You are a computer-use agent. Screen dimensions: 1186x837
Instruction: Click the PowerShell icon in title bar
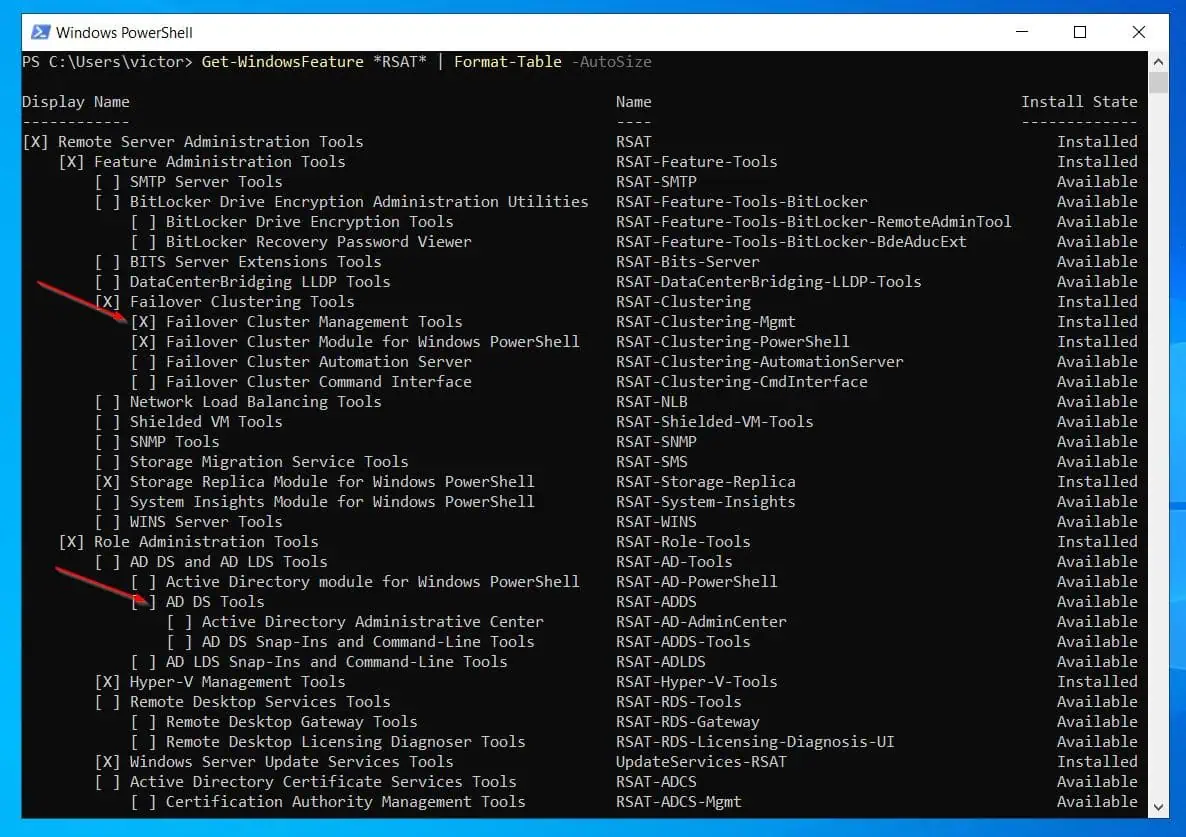(x=40, y=32)
